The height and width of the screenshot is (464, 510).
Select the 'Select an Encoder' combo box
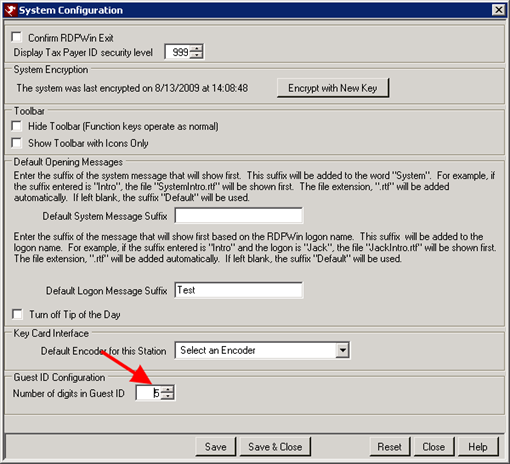(262, 350)
